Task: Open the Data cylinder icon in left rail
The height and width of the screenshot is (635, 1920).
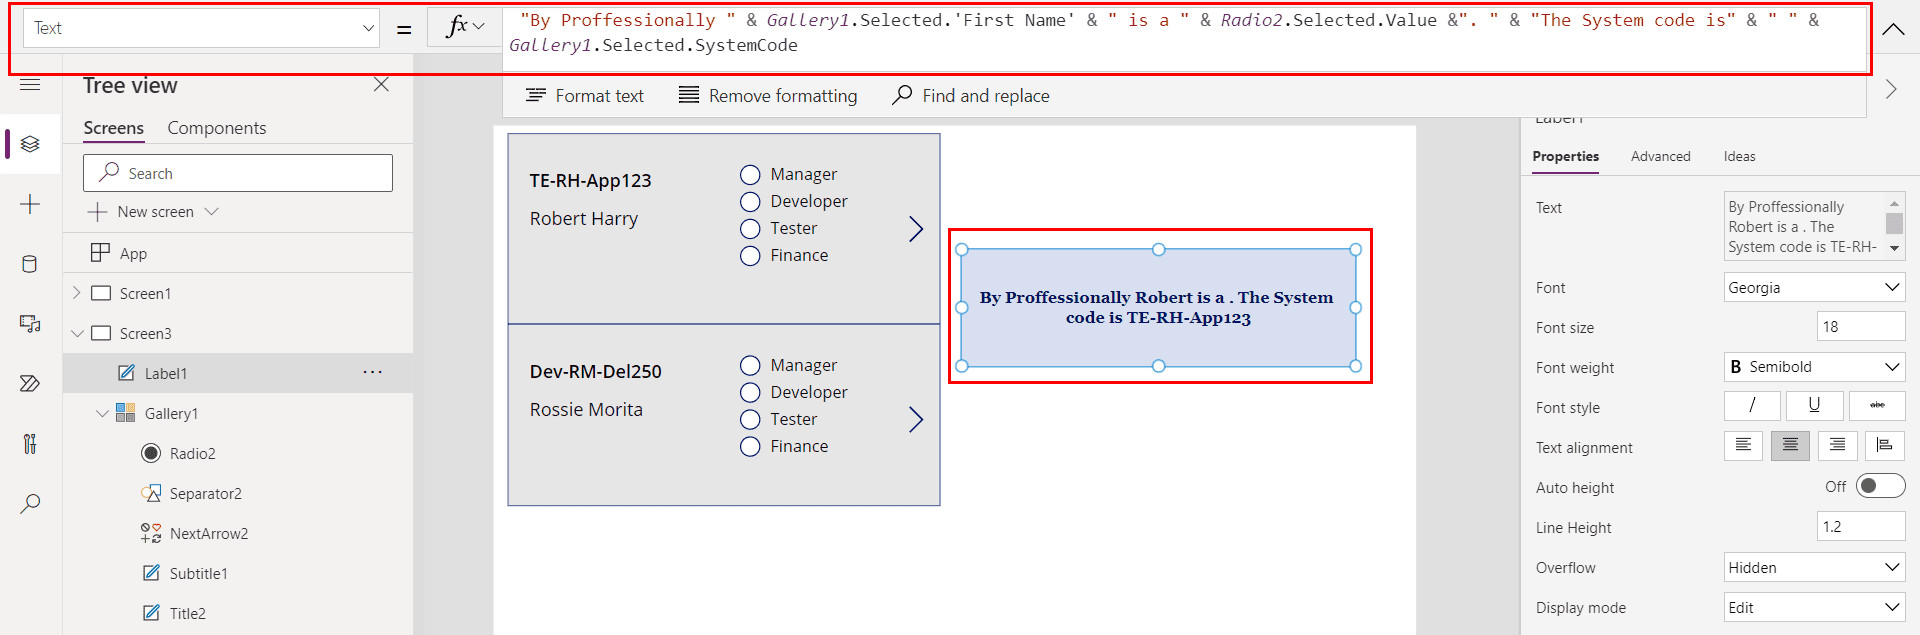Action: pos(30,264)
